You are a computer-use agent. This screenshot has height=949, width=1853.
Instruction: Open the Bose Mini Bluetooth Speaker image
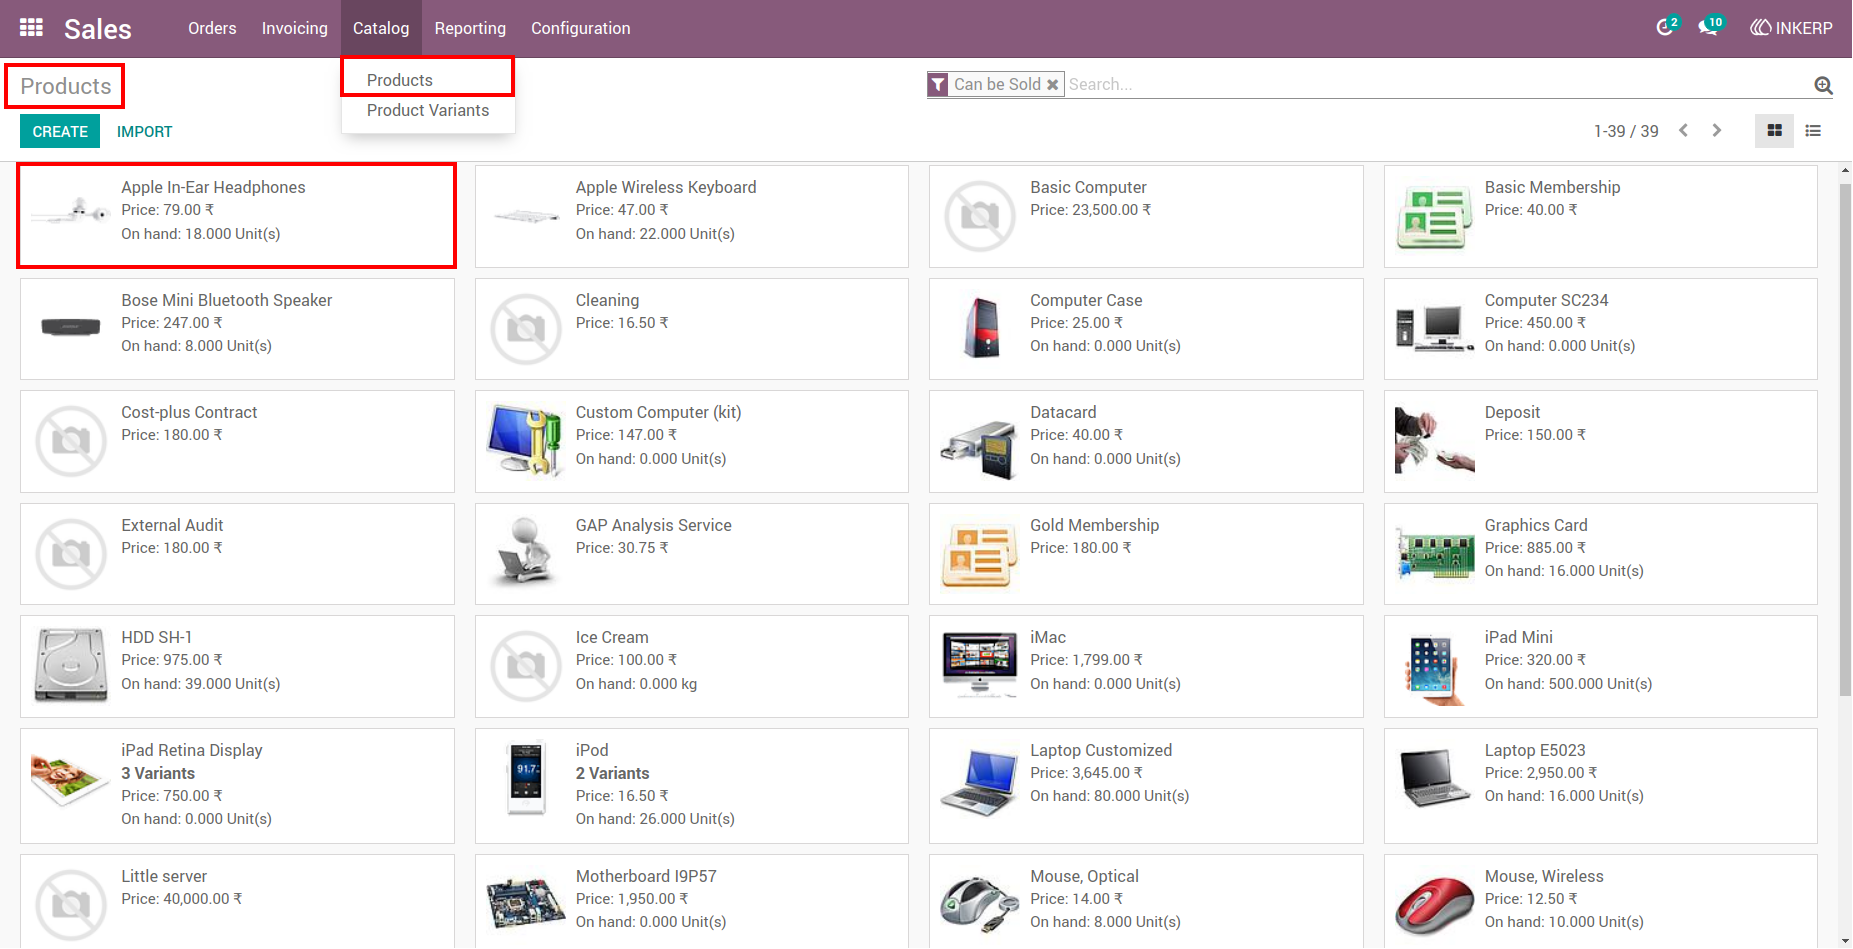pyautogui.click(x=71, y=327)
